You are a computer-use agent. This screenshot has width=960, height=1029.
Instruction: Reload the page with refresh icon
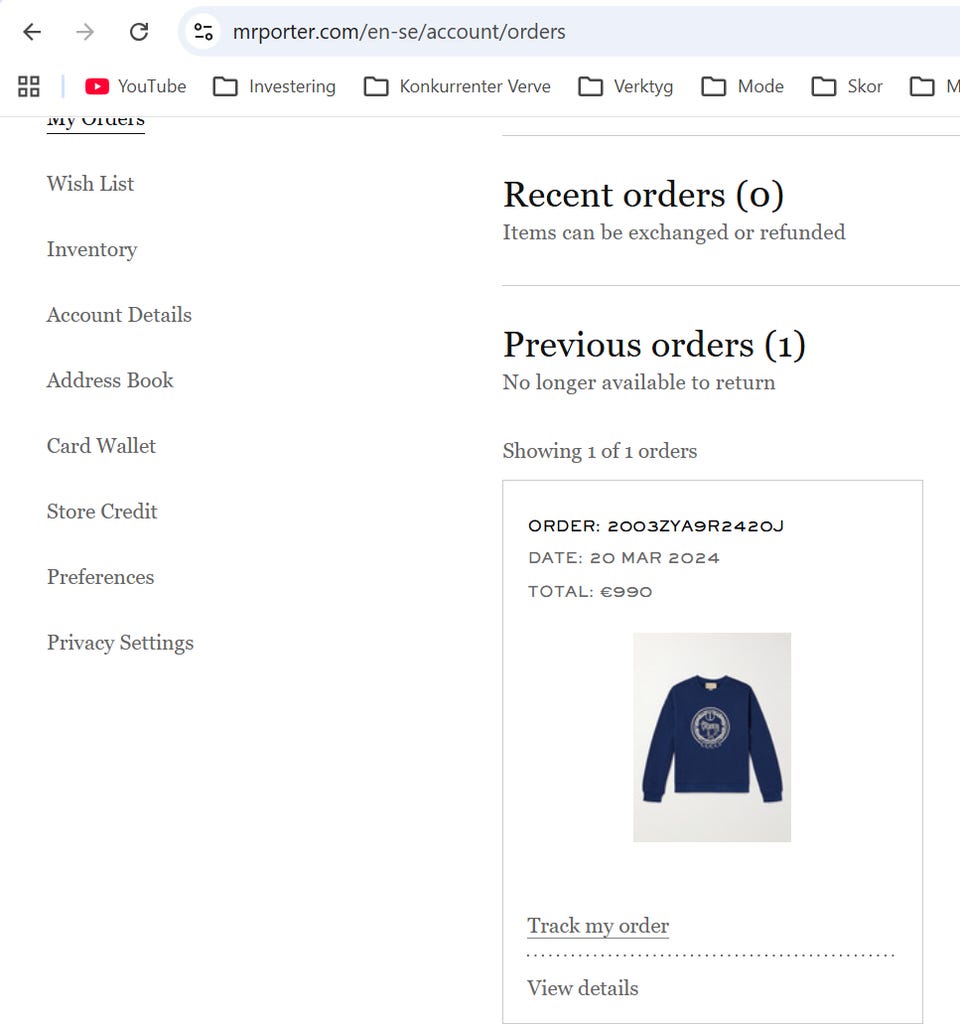[x=139, y=32]
